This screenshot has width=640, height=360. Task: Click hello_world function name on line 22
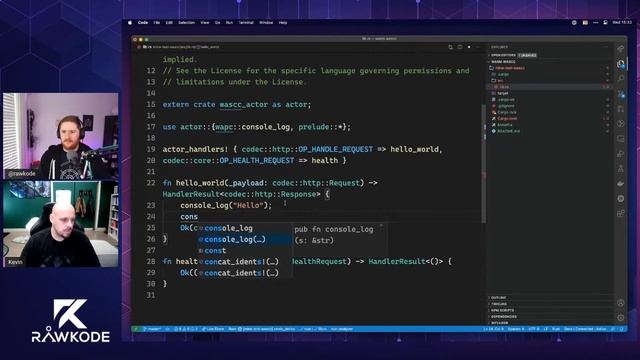click(200, 183)
